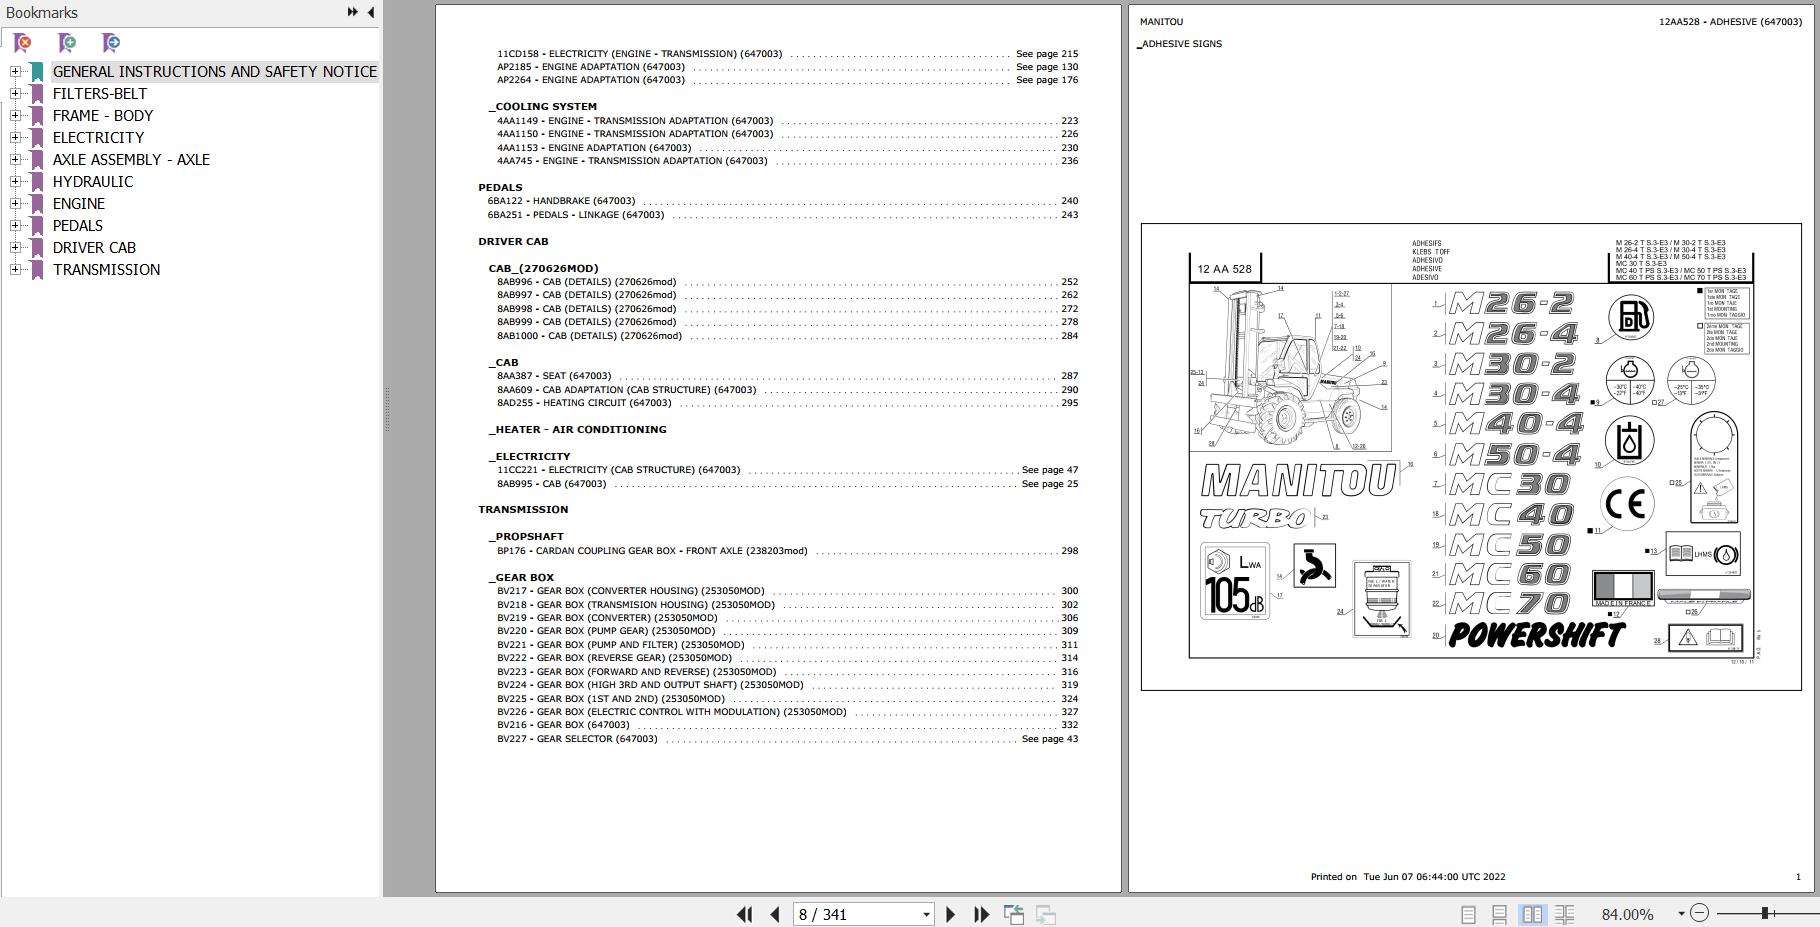Open the ENGINE bookmark
The width and height of the screenshot is (1820, 927).
(x=79, y=204)
